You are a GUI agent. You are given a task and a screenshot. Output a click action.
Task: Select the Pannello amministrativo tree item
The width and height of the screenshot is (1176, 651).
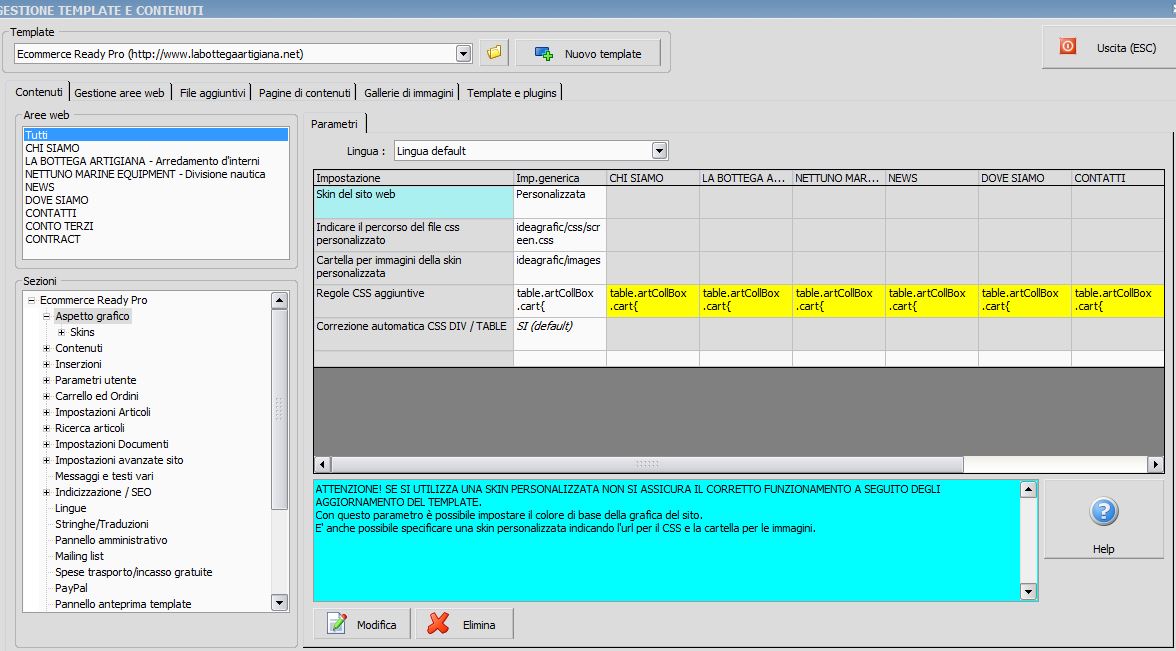tap(111, 540)
